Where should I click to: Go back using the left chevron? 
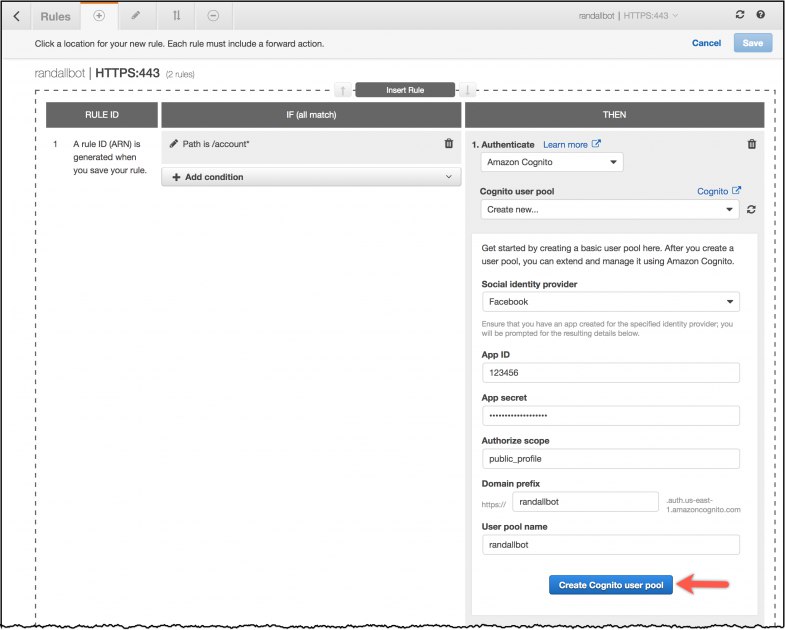[17, 16]
